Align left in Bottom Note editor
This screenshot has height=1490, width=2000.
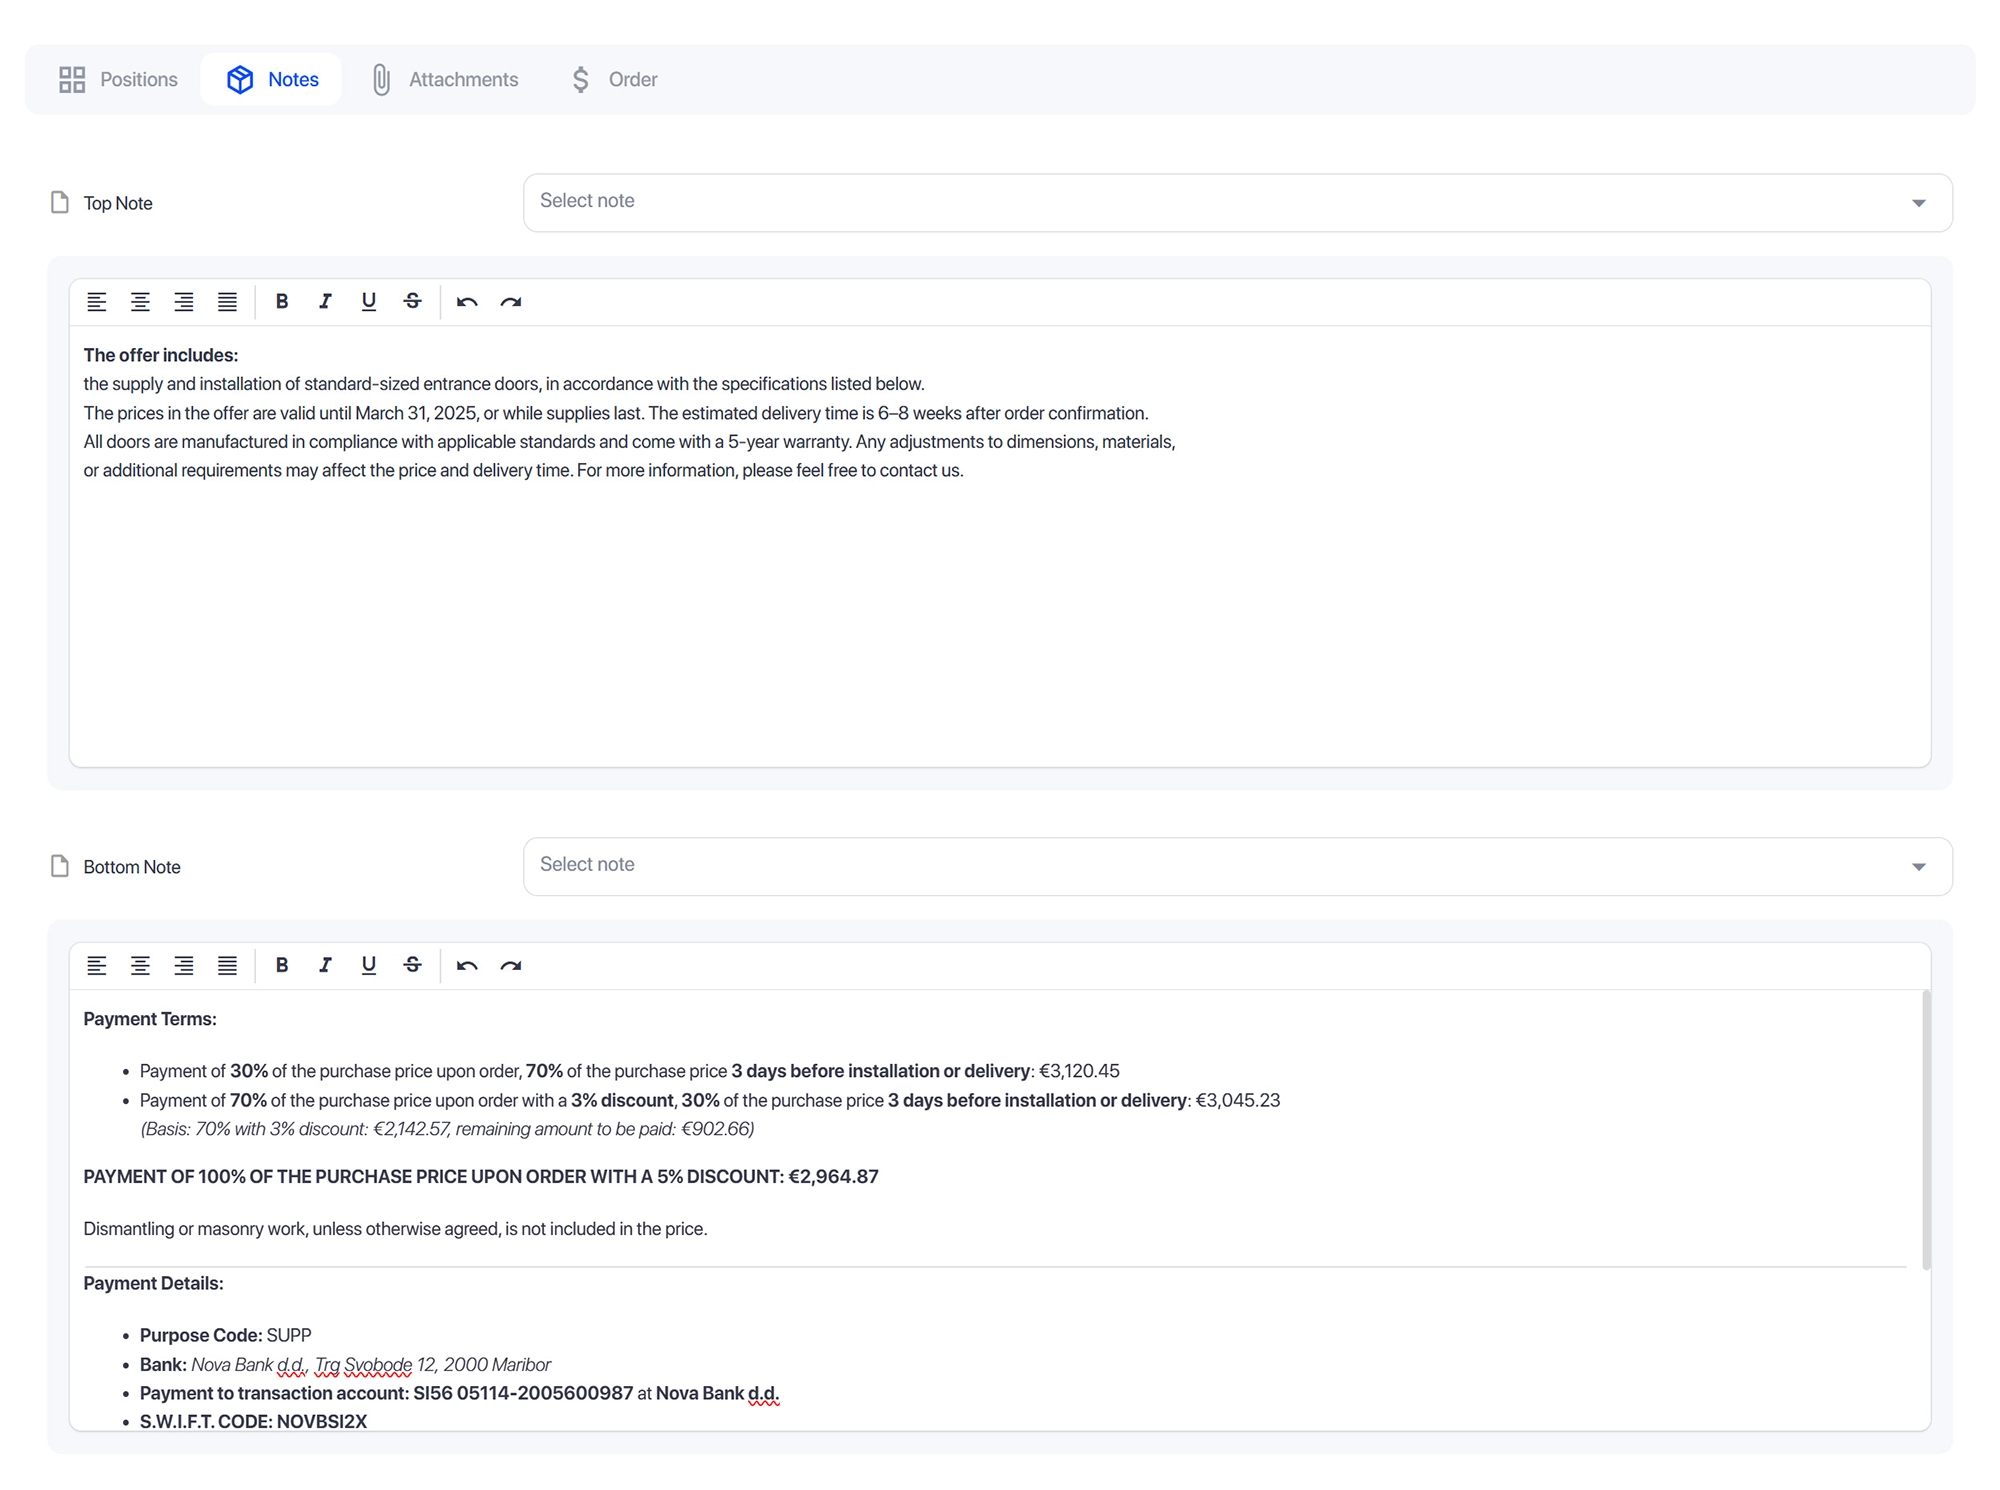[96, 965]
